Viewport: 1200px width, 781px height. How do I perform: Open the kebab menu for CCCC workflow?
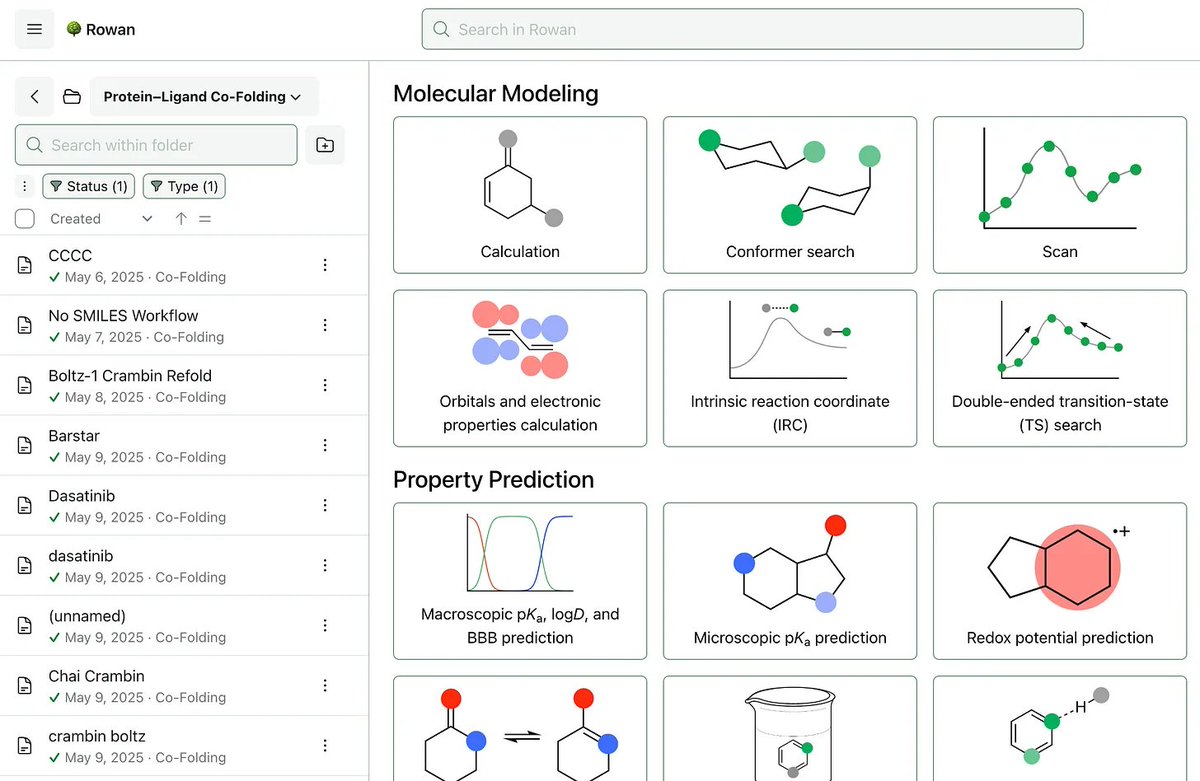pos(324,265)
